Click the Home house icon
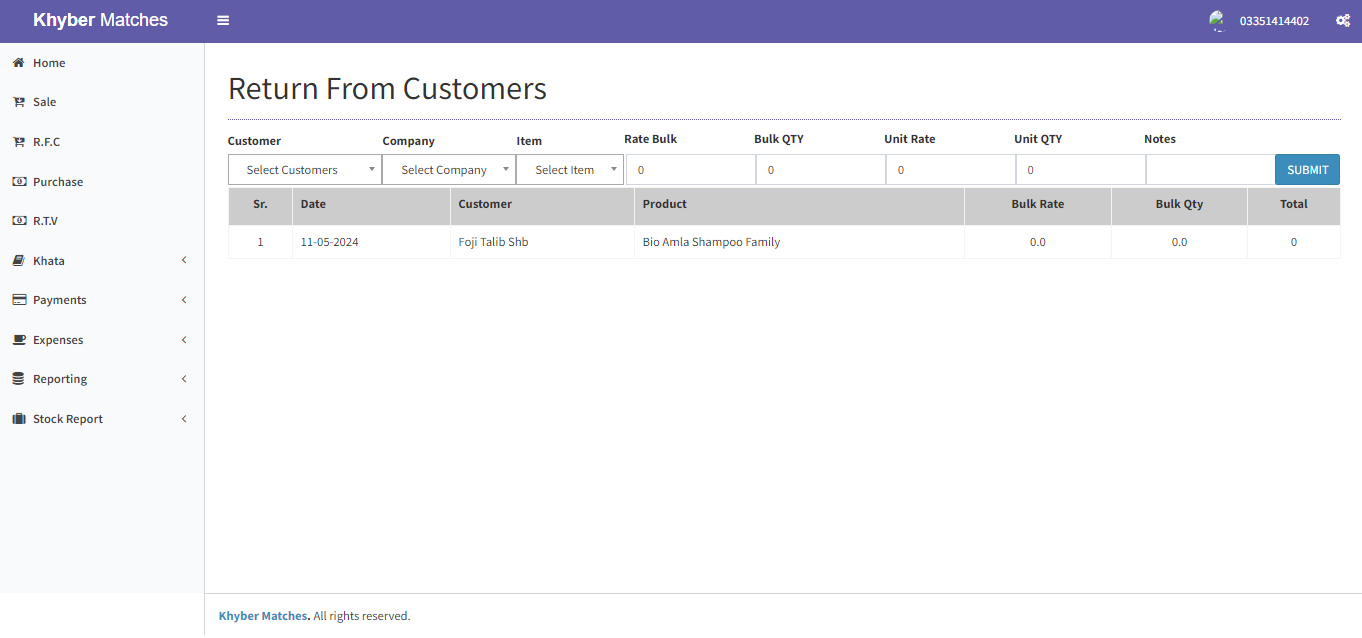The height and width of the screenshot is (638, 1362). click(18, 63)
